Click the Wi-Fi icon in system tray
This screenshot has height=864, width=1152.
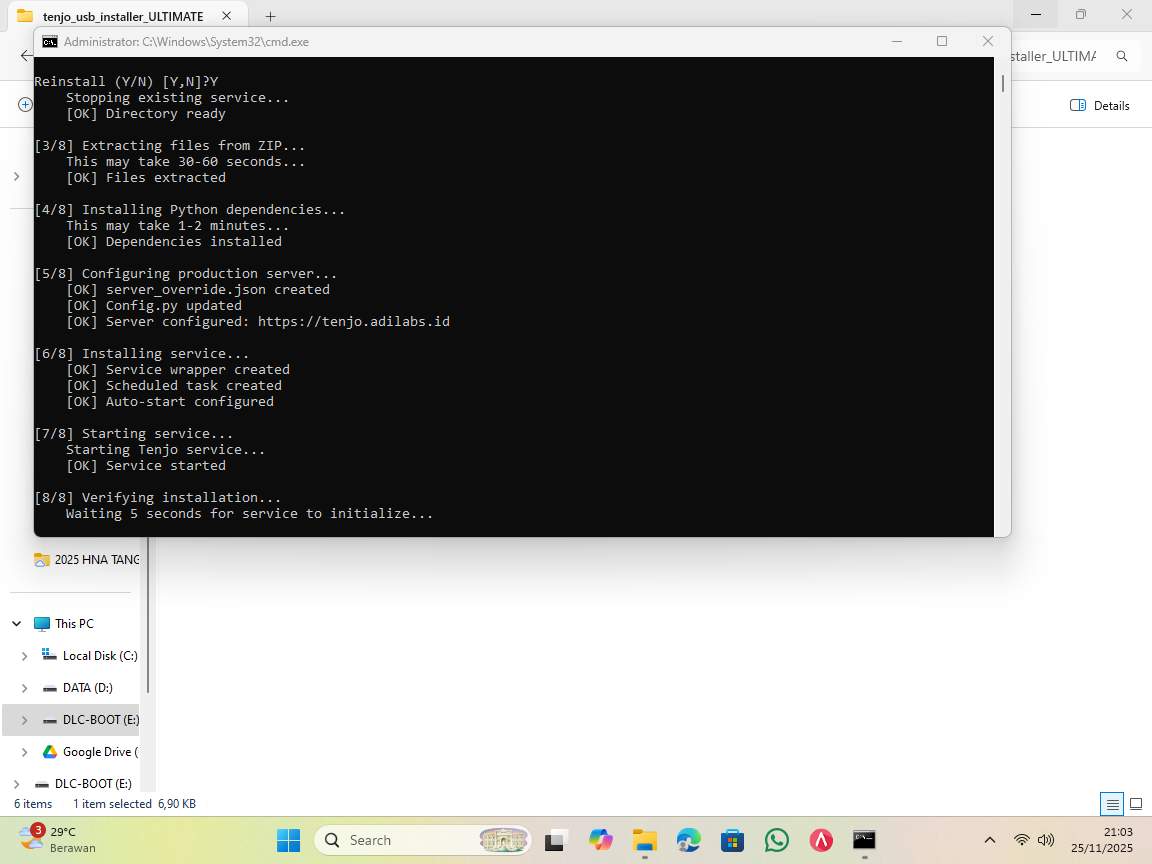click(x=1021, y=840)
